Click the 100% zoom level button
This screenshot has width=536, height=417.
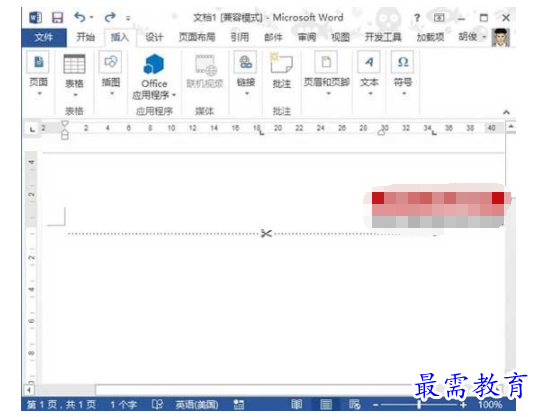tap(490, 405)
